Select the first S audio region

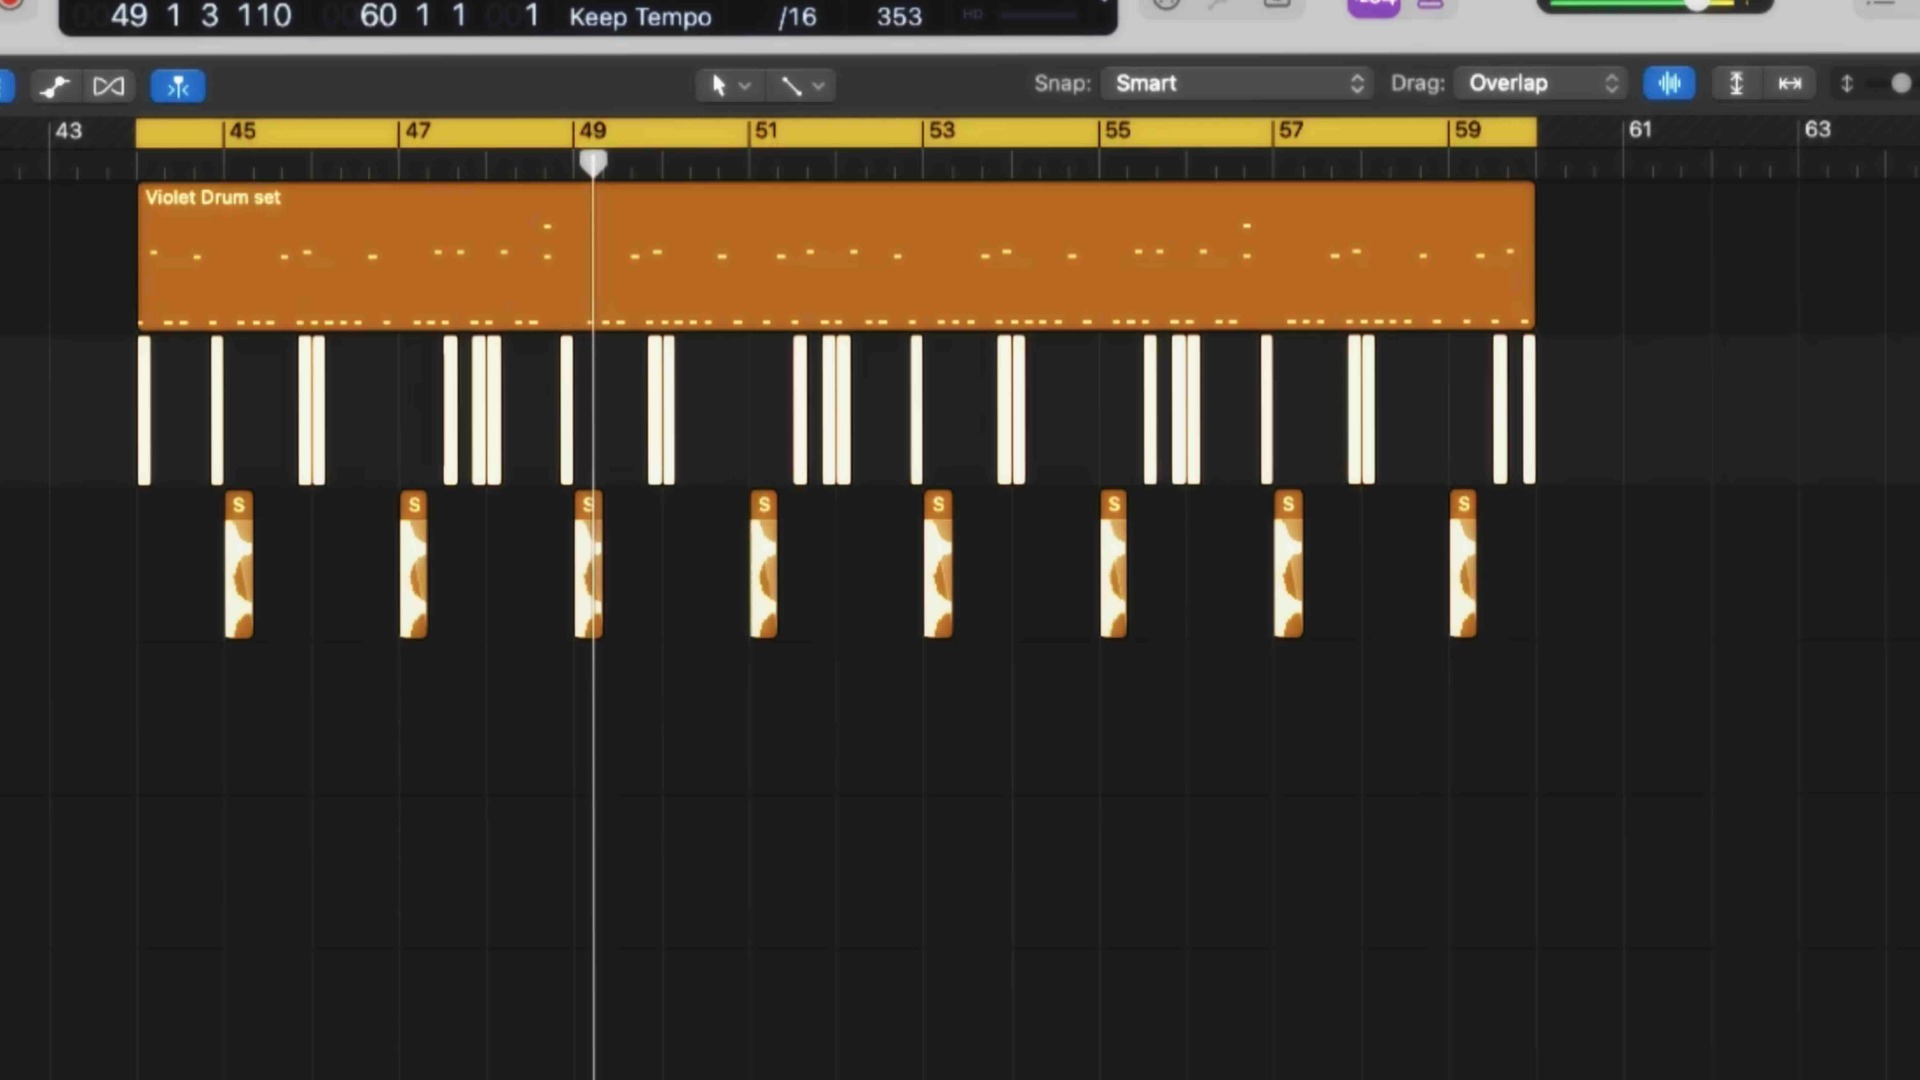tap(239, 565)
